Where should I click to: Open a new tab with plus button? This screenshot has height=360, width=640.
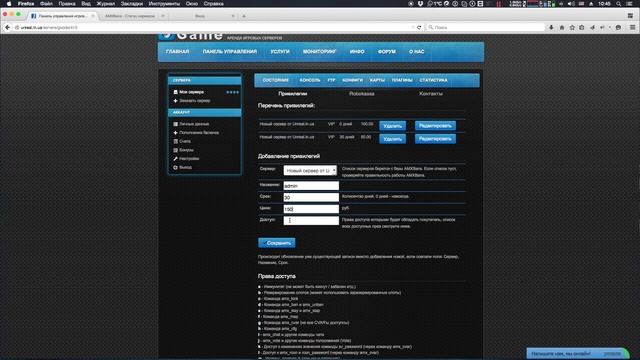pos(244,16)
